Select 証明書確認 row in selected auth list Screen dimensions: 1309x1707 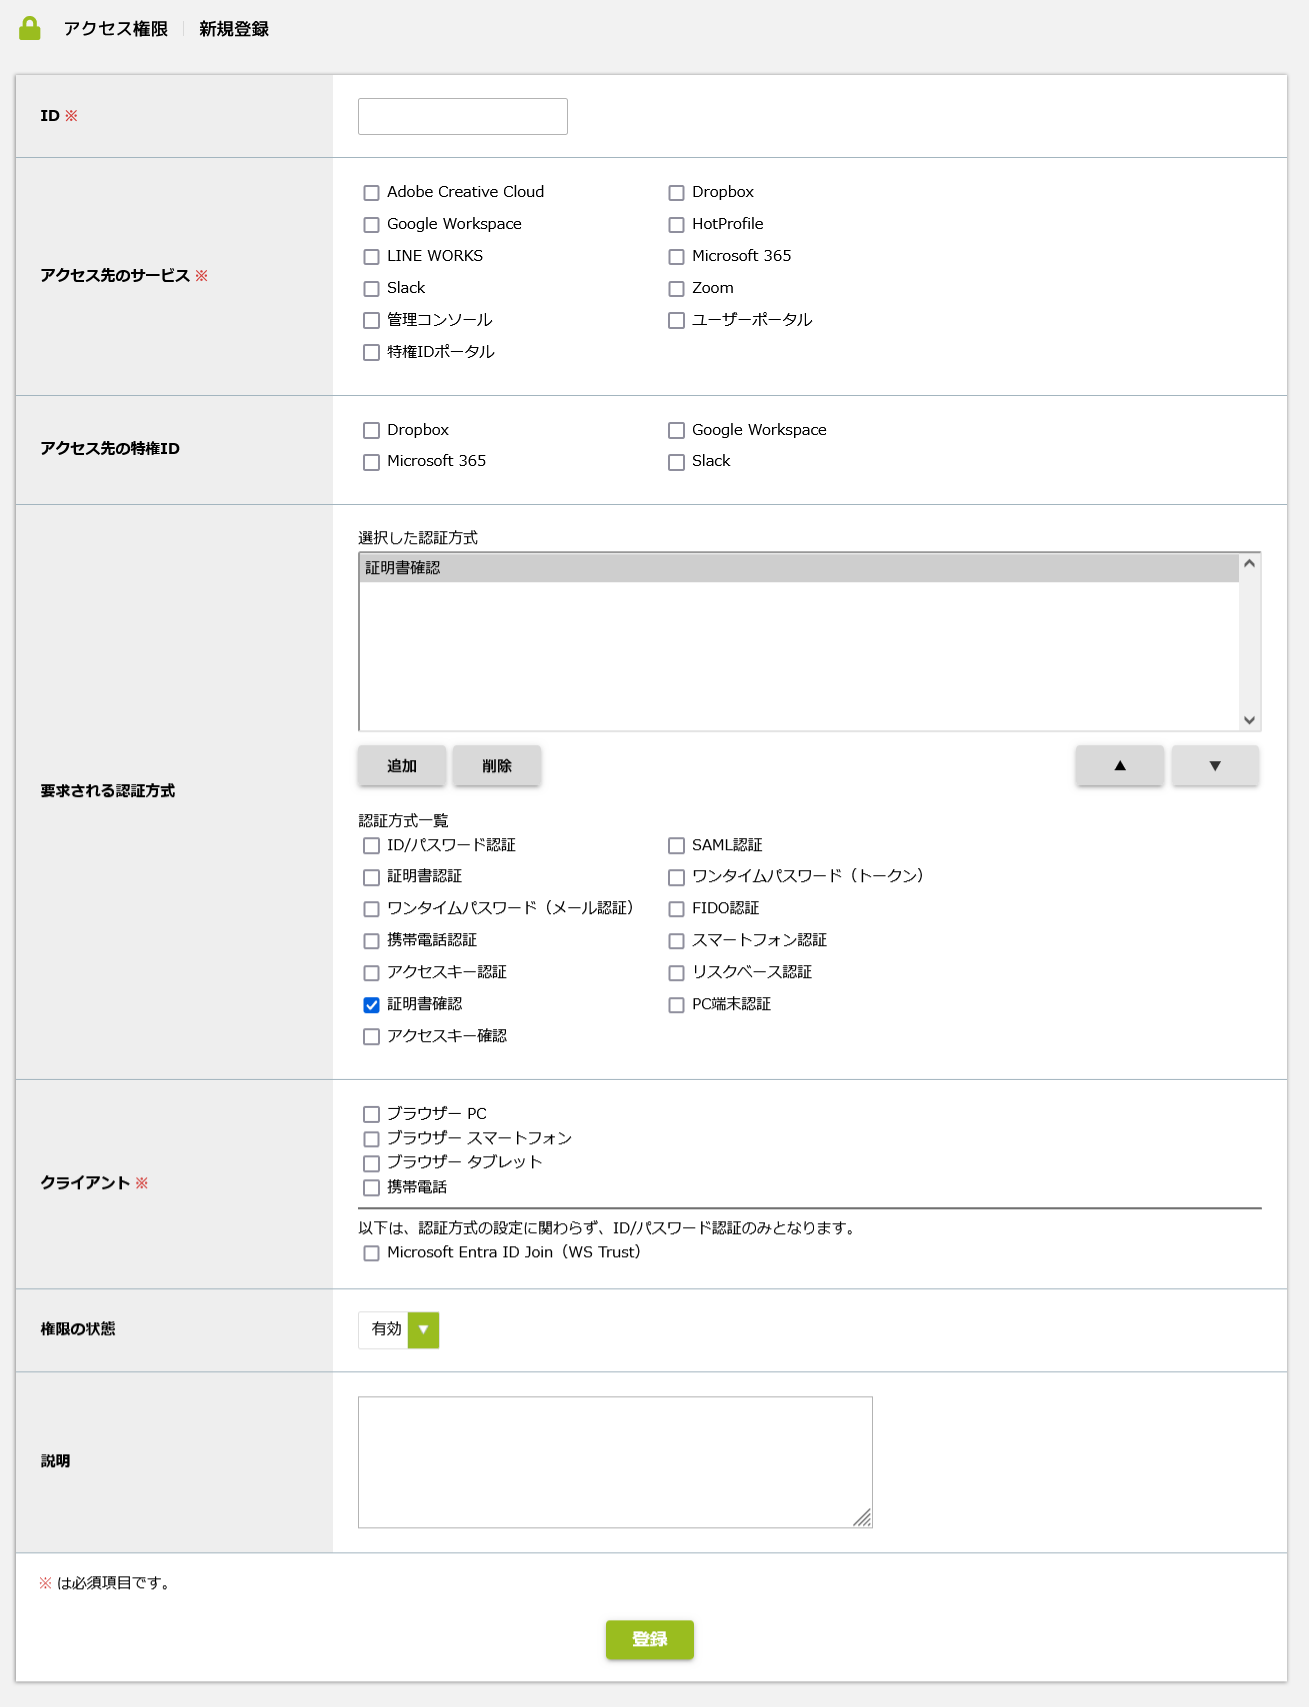tap(798, 568)
